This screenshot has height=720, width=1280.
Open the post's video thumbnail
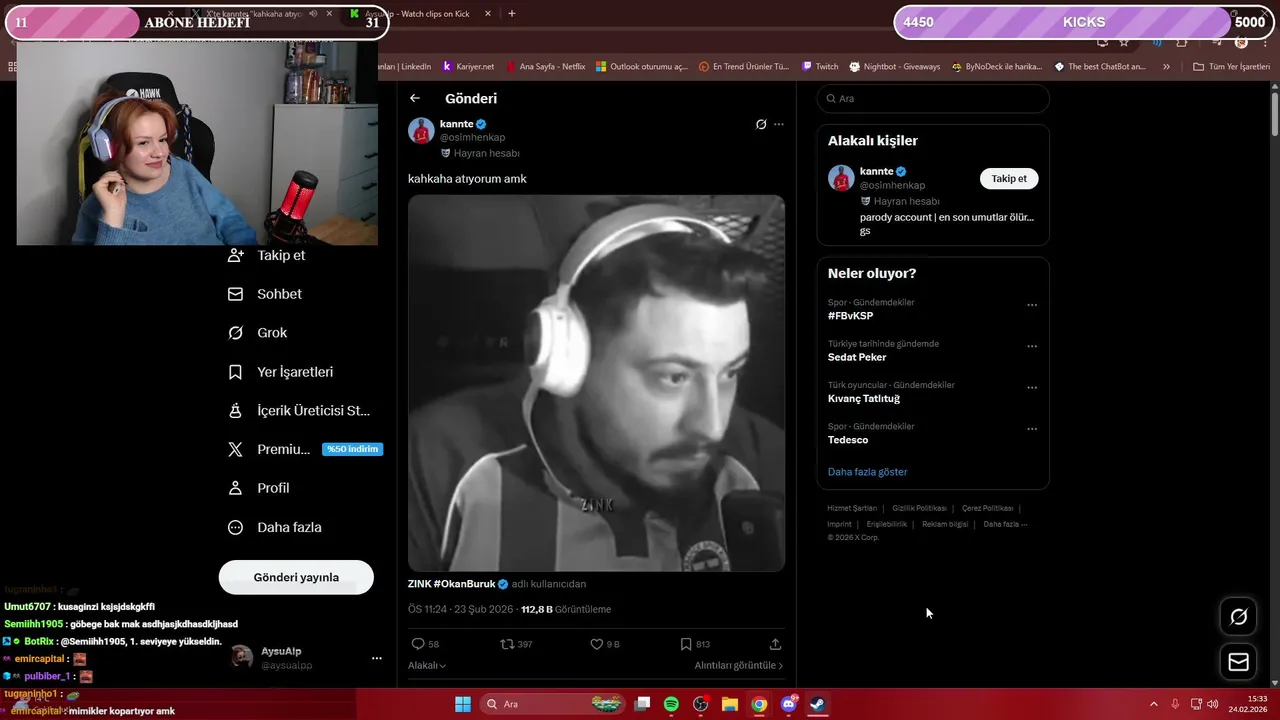(596, 383)
